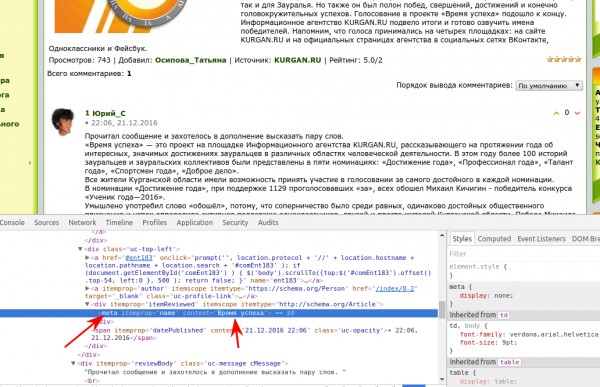Image resolution: width=600 pixels, height=387 pixels.
Task: Open the Console tab in DevTools
Action: (x=12, y=222)
